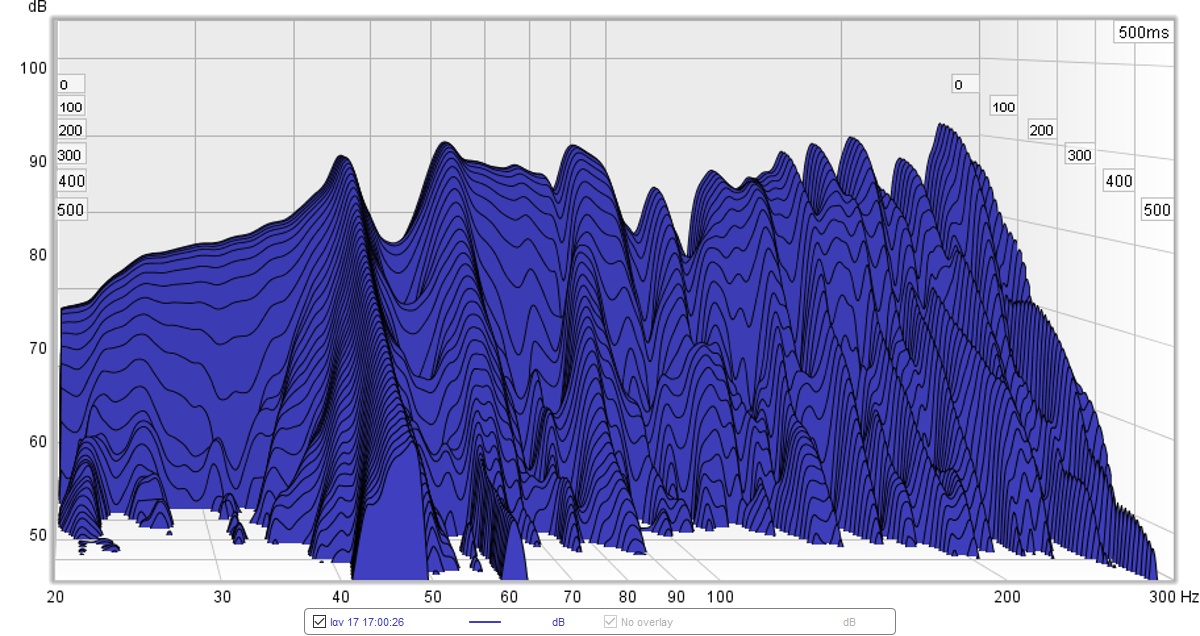This screenshot has width=1200, height=636.
Task: Select the 100 ms marker on left time scale
Action: [x=71, y=107]
